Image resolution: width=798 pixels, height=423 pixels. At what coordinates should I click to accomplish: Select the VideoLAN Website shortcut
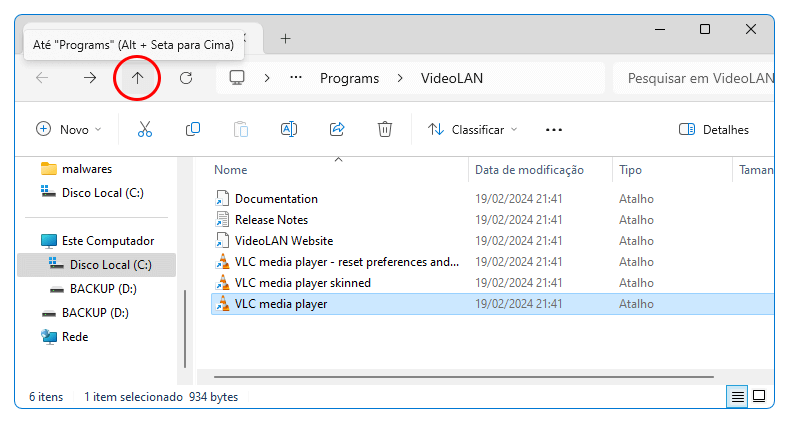[284, 240]
